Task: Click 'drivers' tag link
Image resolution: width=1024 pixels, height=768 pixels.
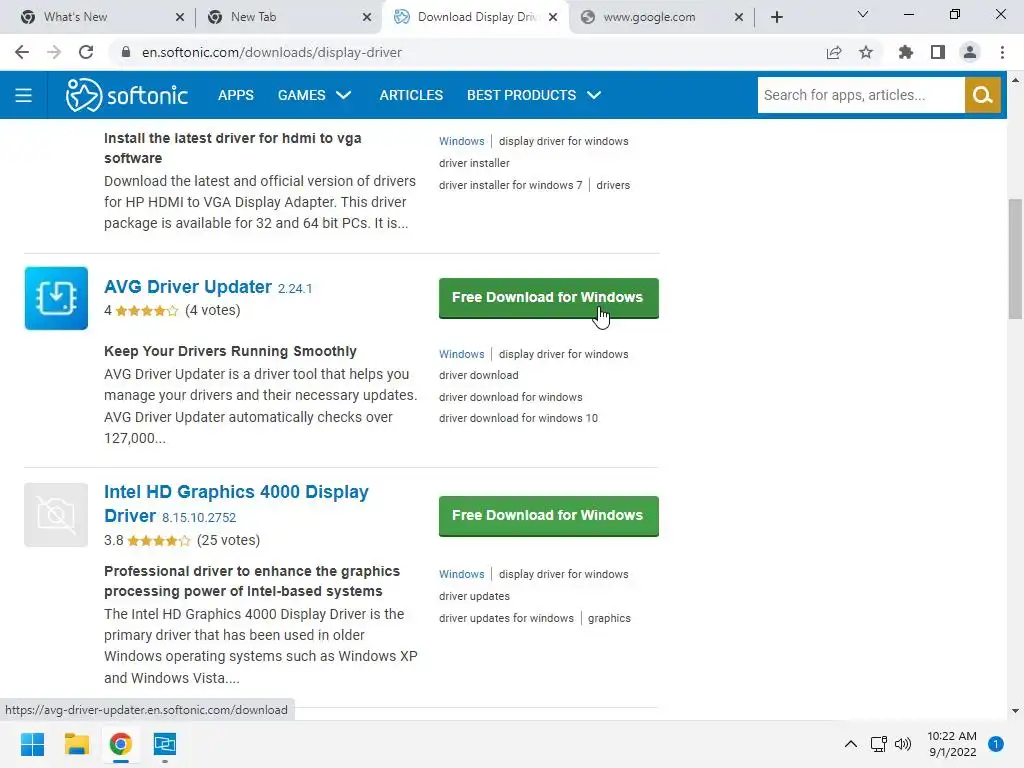Action: tap(613, 185)
